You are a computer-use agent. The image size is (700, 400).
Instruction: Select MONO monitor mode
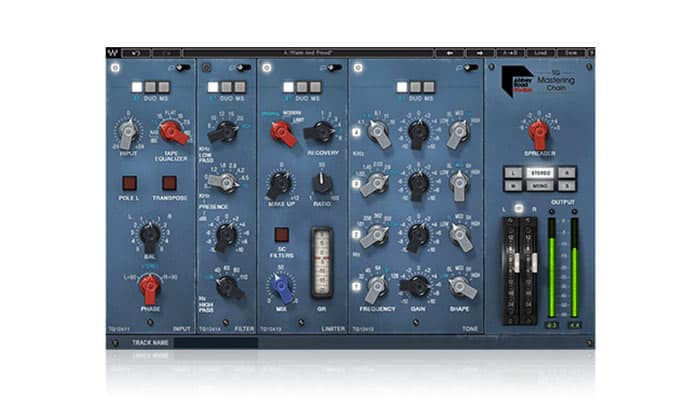point(540,186)
